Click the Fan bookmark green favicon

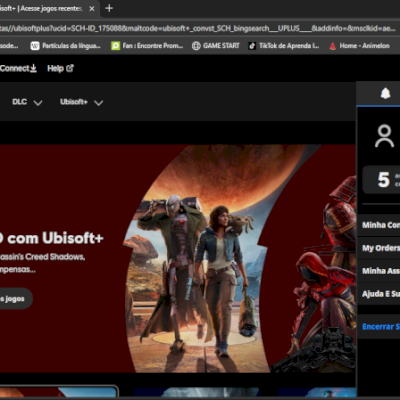pos(115,46)
